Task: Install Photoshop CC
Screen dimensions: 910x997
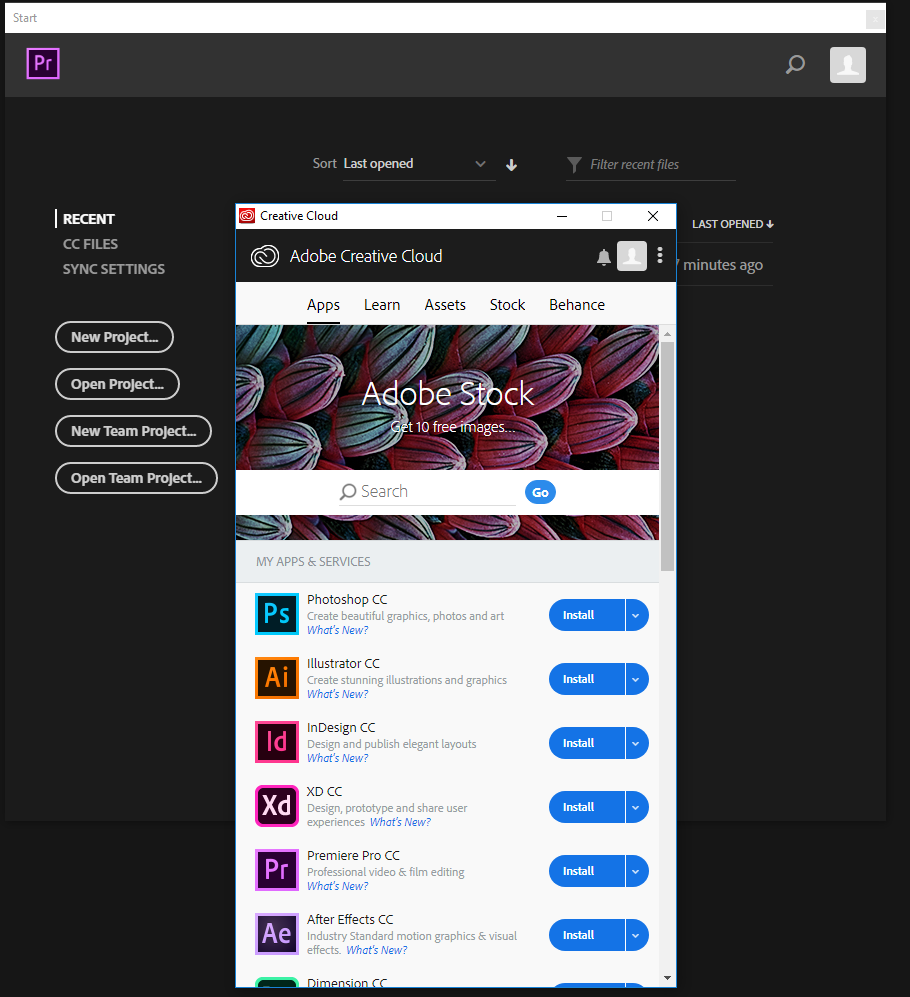Action: click(586, 615)
